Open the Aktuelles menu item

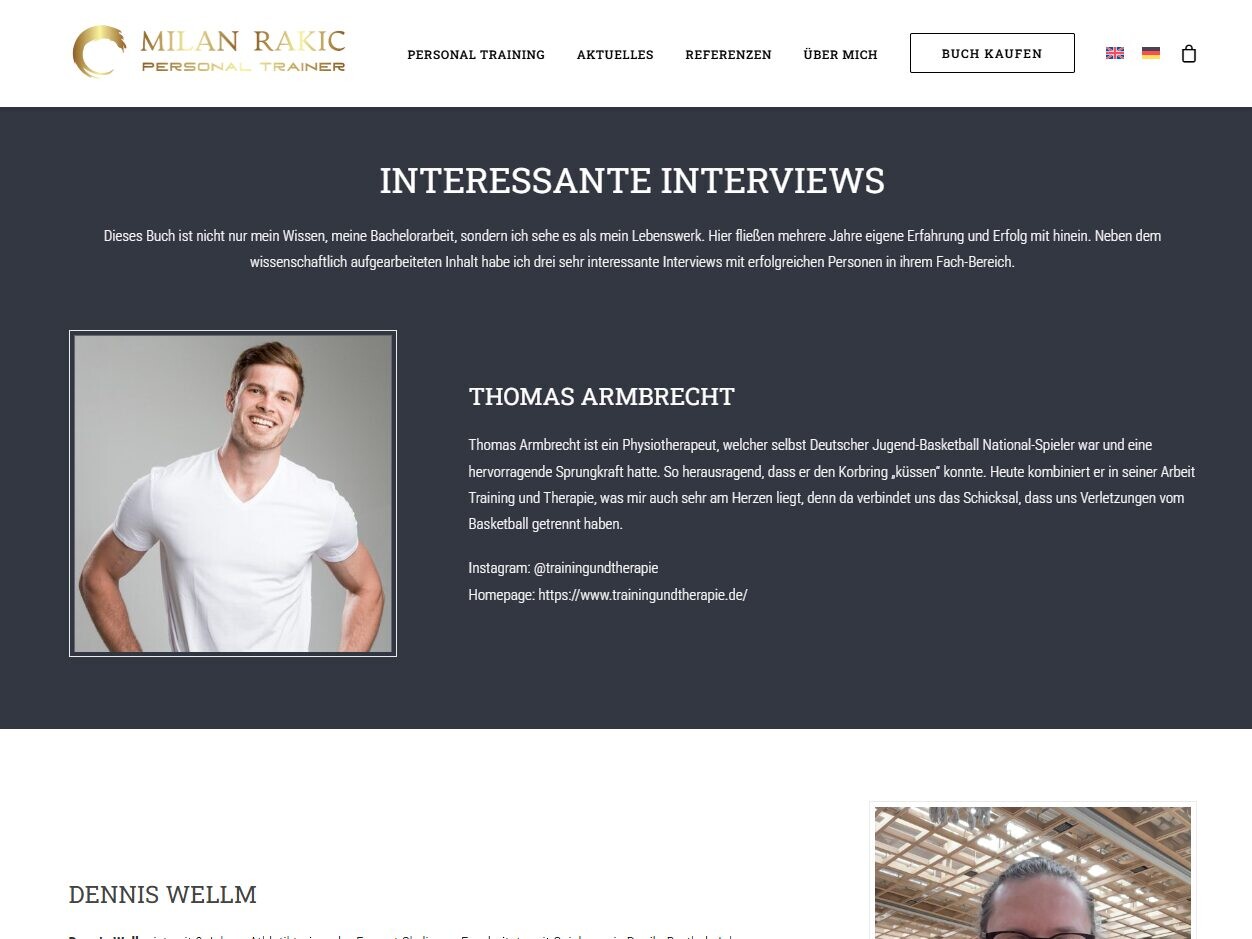pyautogui.click(x=615, y=55)
